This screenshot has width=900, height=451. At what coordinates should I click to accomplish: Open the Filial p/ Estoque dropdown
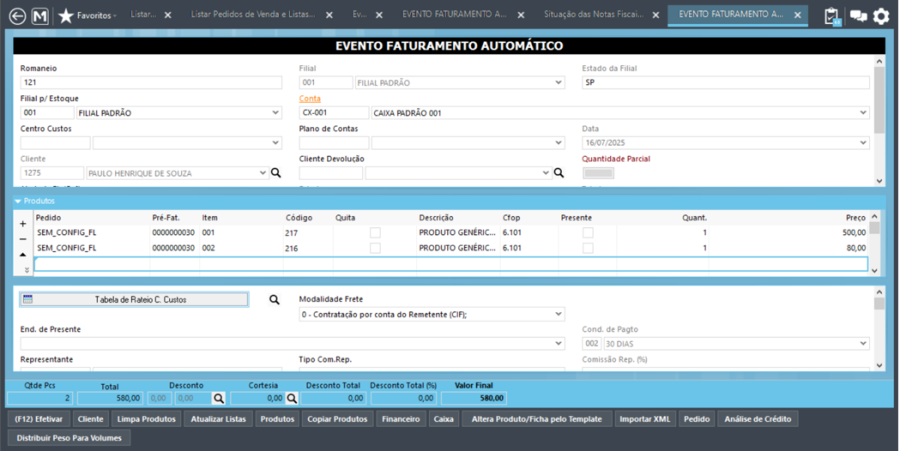pyautogui.click(x=275, y=113)
